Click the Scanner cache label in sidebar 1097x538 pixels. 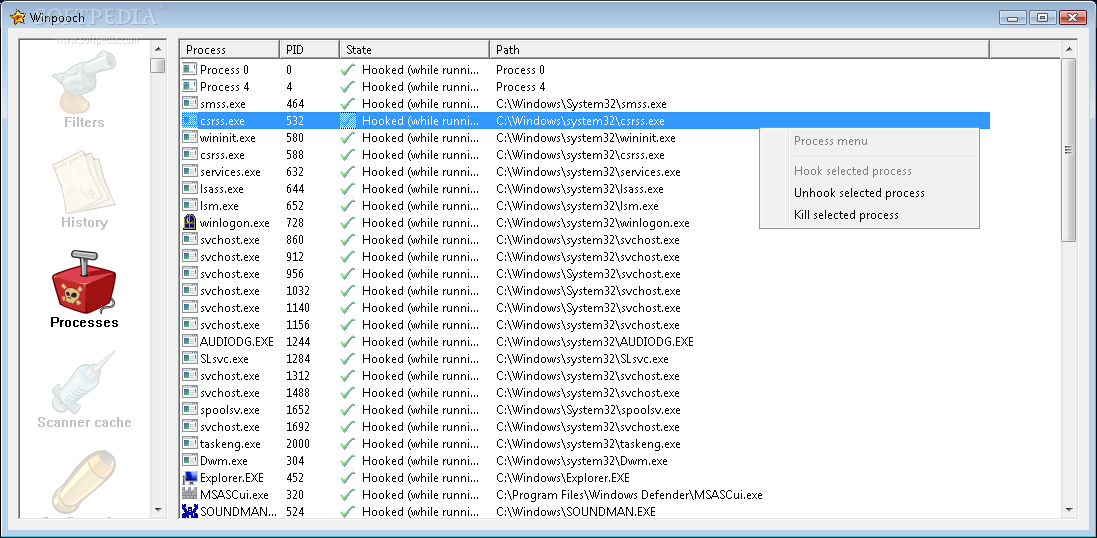click(84, 423)
